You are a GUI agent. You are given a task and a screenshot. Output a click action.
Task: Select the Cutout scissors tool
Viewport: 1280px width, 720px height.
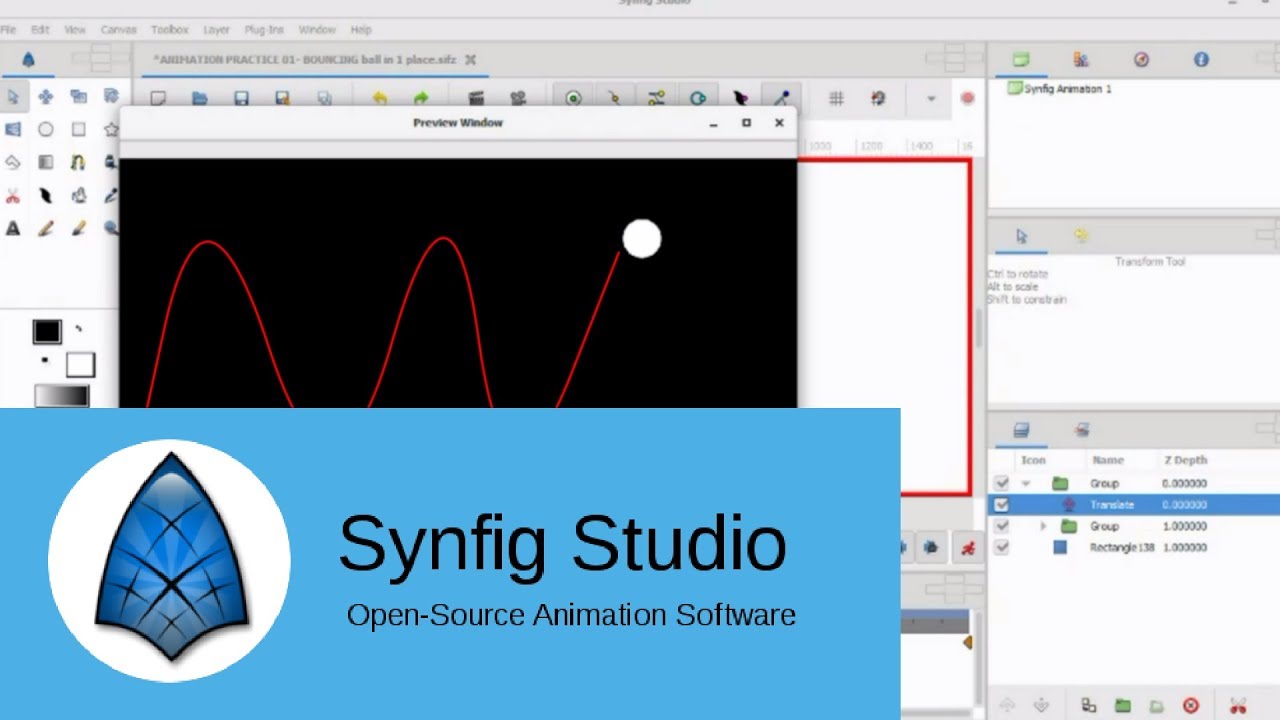pos(13,196)
